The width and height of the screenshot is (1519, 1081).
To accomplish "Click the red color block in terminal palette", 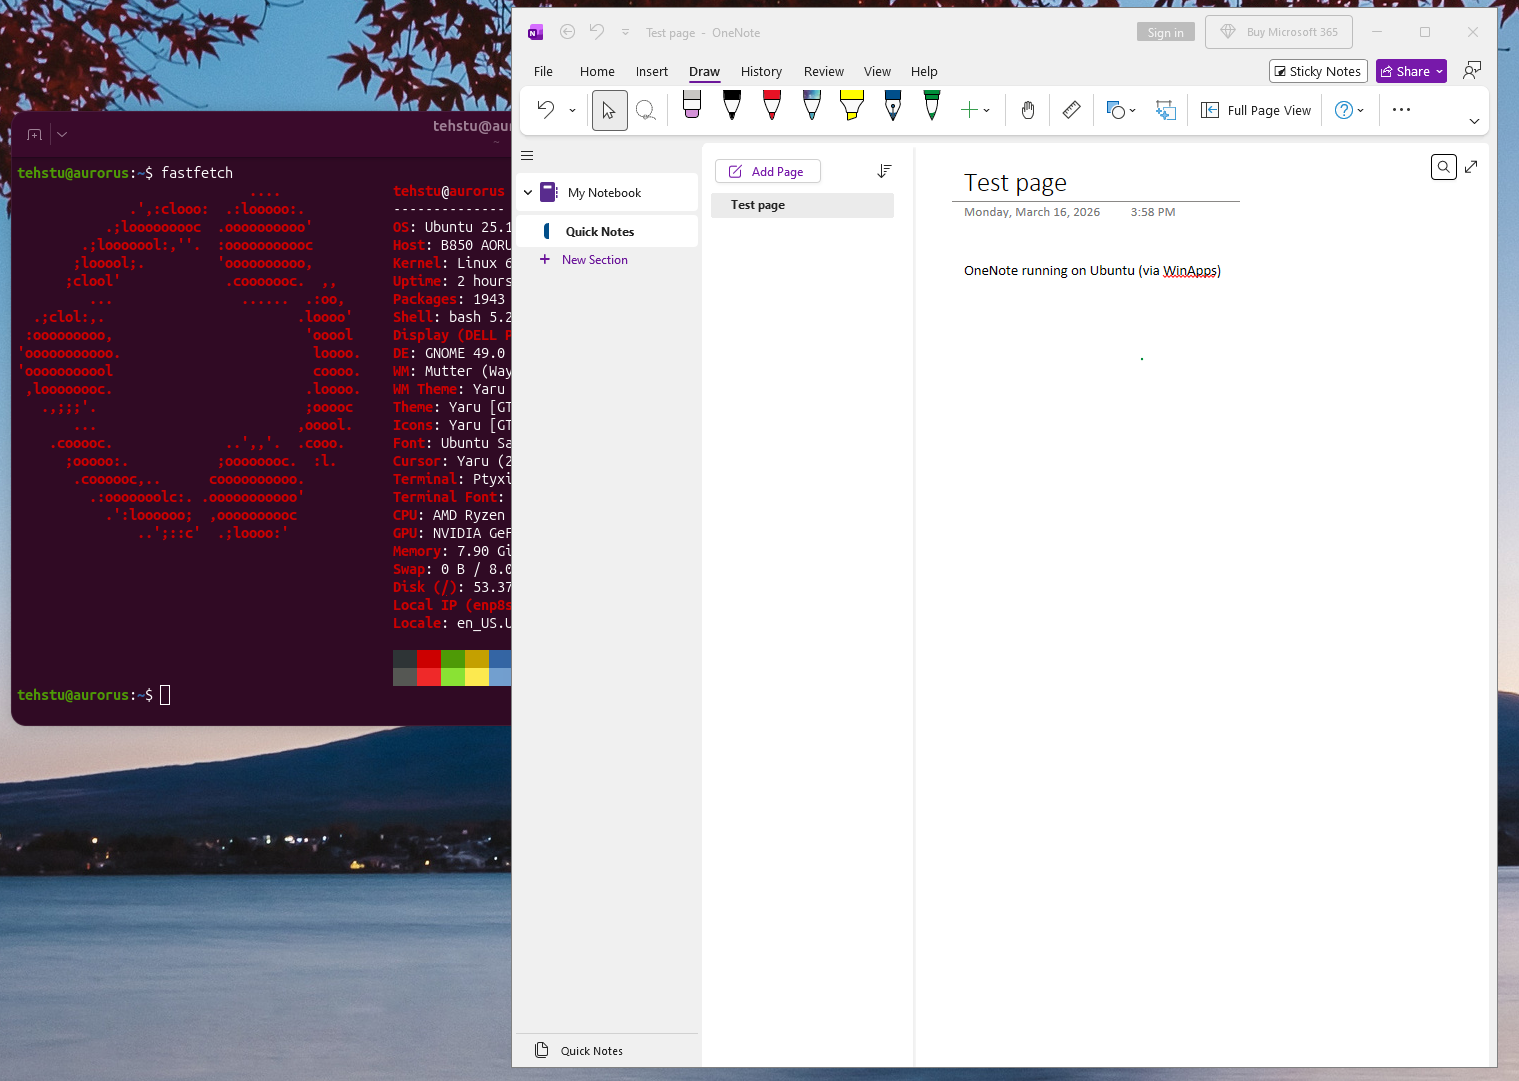I will coord(429,659).
